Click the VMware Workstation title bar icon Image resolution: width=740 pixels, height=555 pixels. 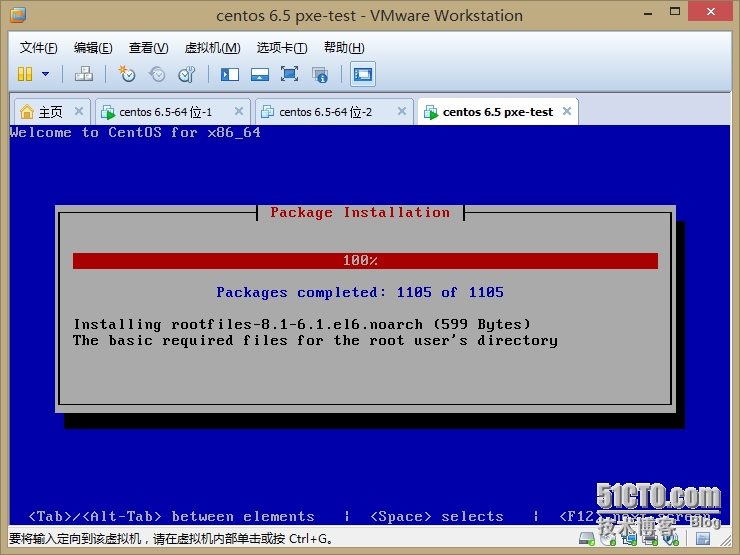[18, 15]
